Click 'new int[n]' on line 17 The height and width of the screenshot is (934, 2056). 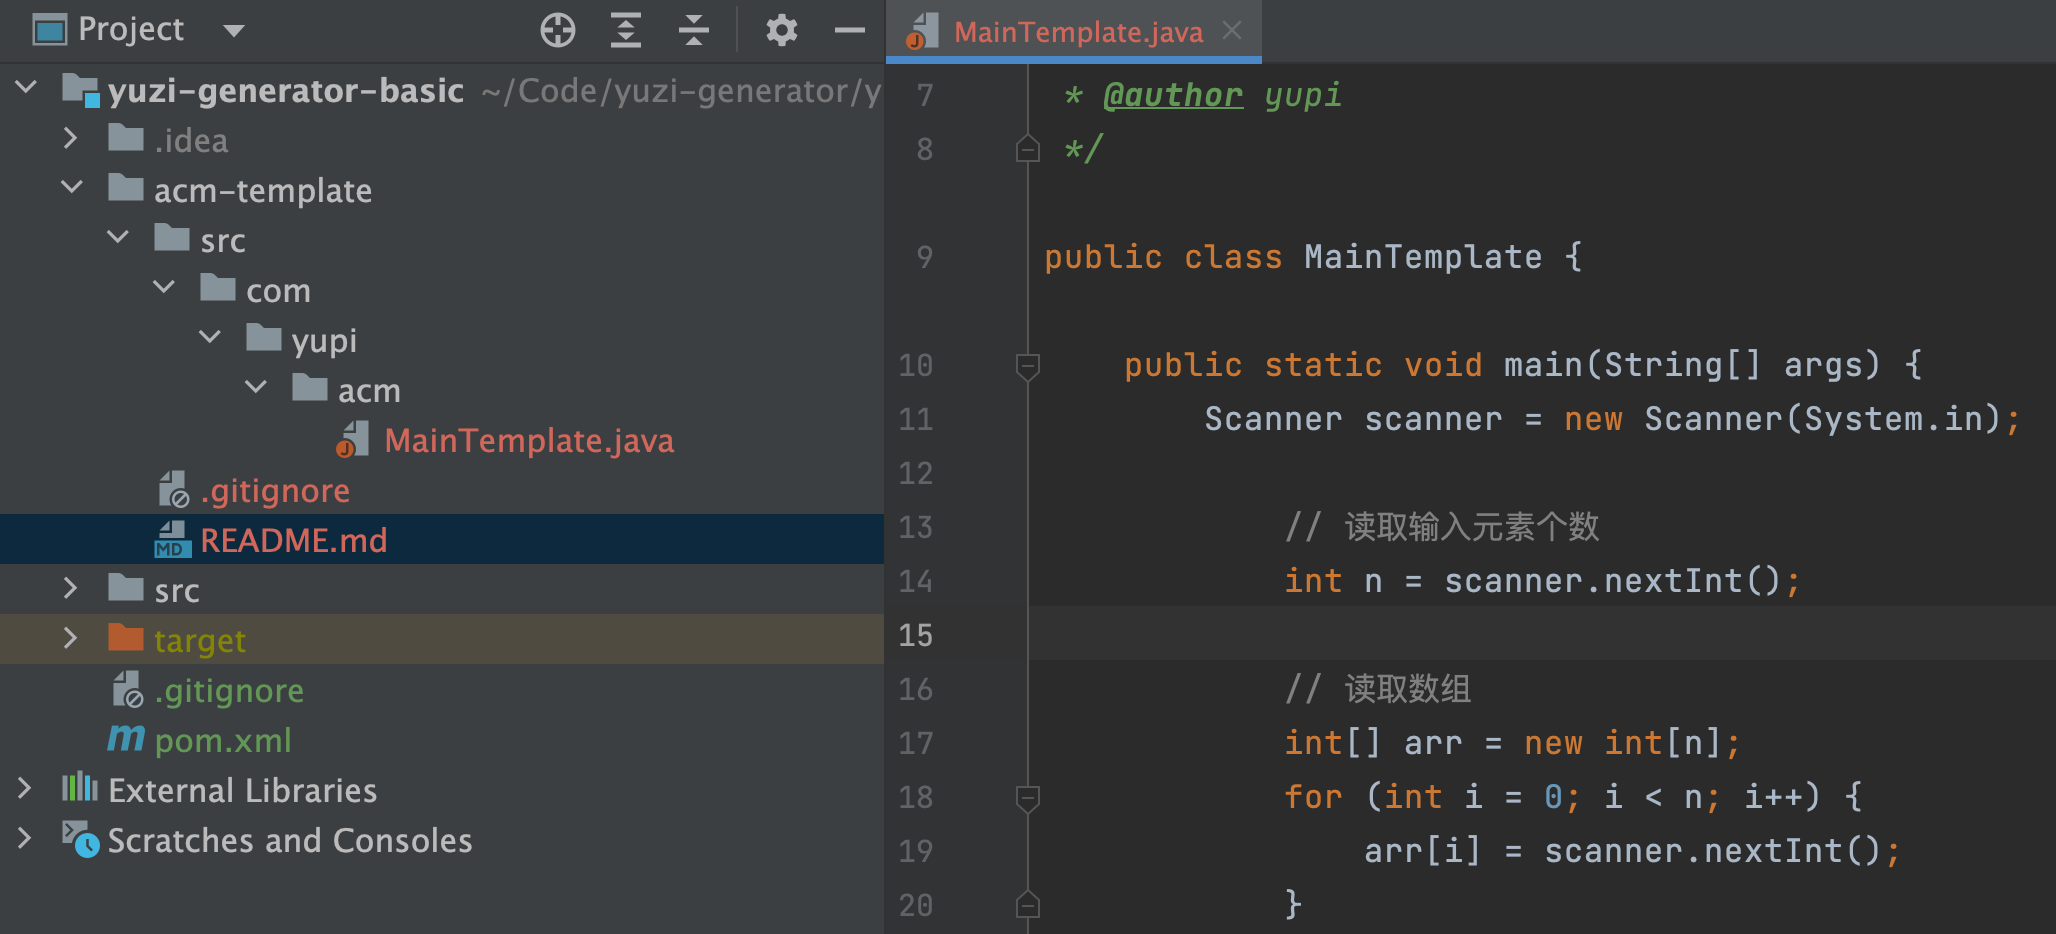1623,743
